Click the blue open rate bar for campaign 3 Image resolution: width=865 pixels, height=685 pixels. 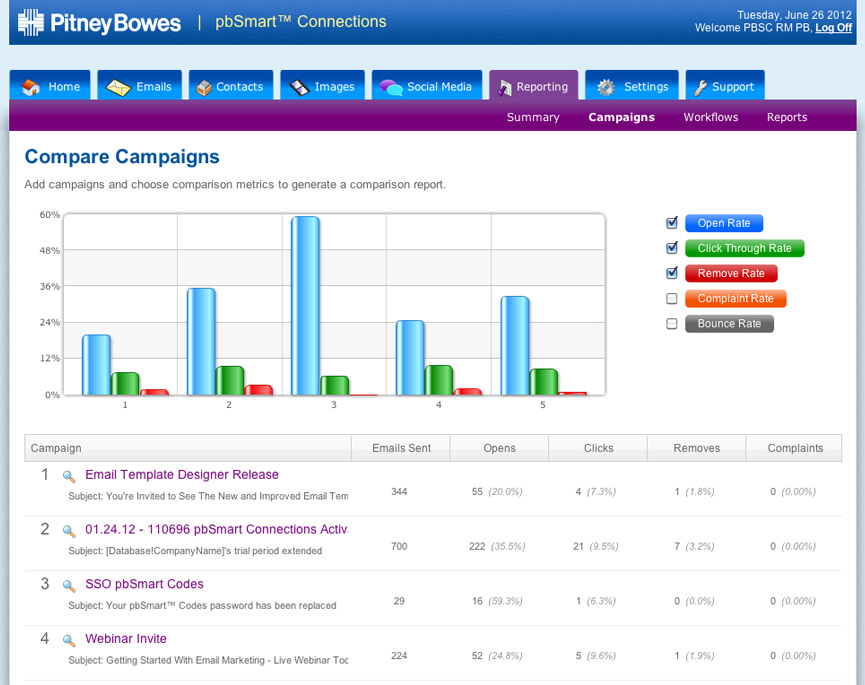pos(306,306)
